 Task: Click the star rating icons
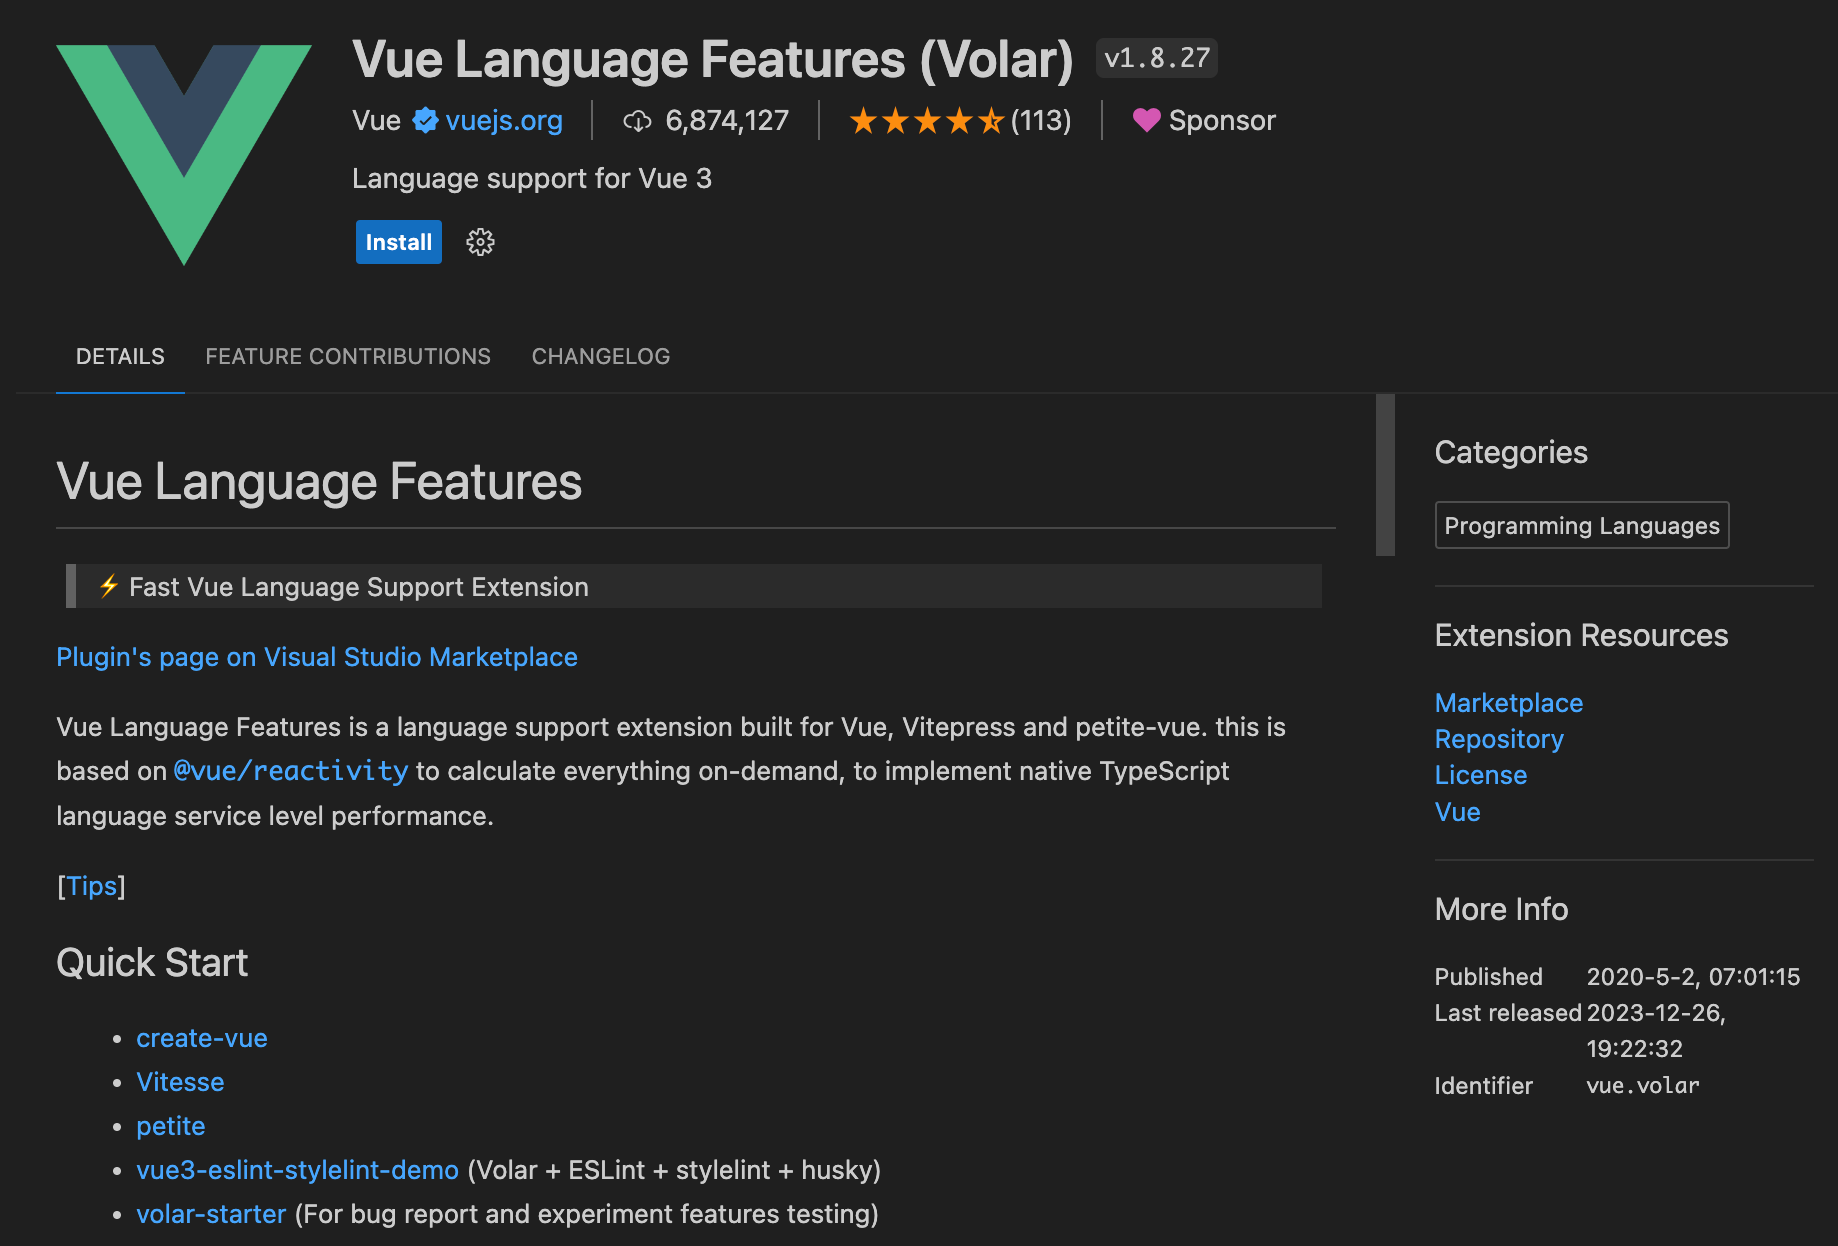click(x=926, y=121)
